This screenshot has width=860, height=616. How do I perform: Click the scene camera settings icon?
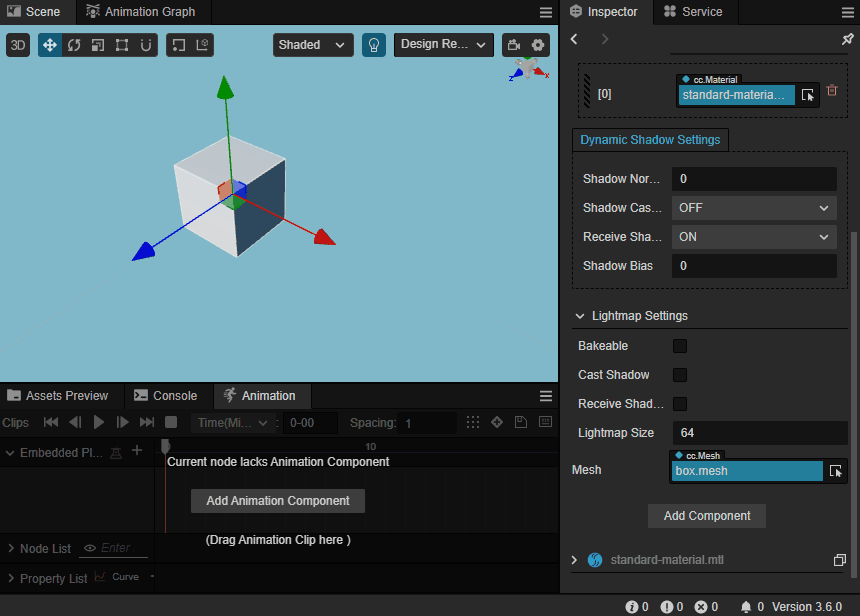click(x=514, y=45)
